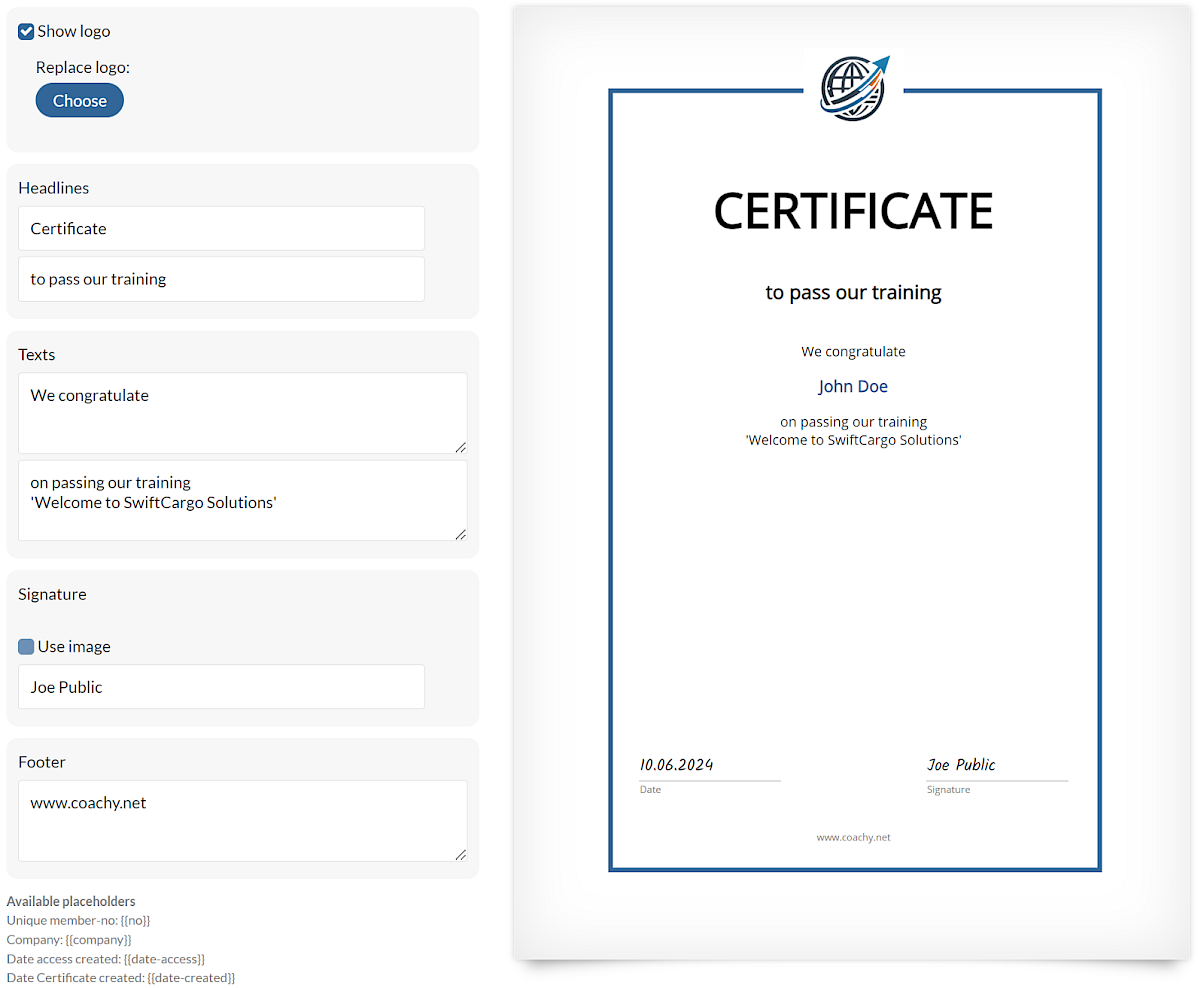Grab the resize handle of the Footer textarea
Image resolution: width=1204 pixels, height=988 pixels.
(460, 854)
